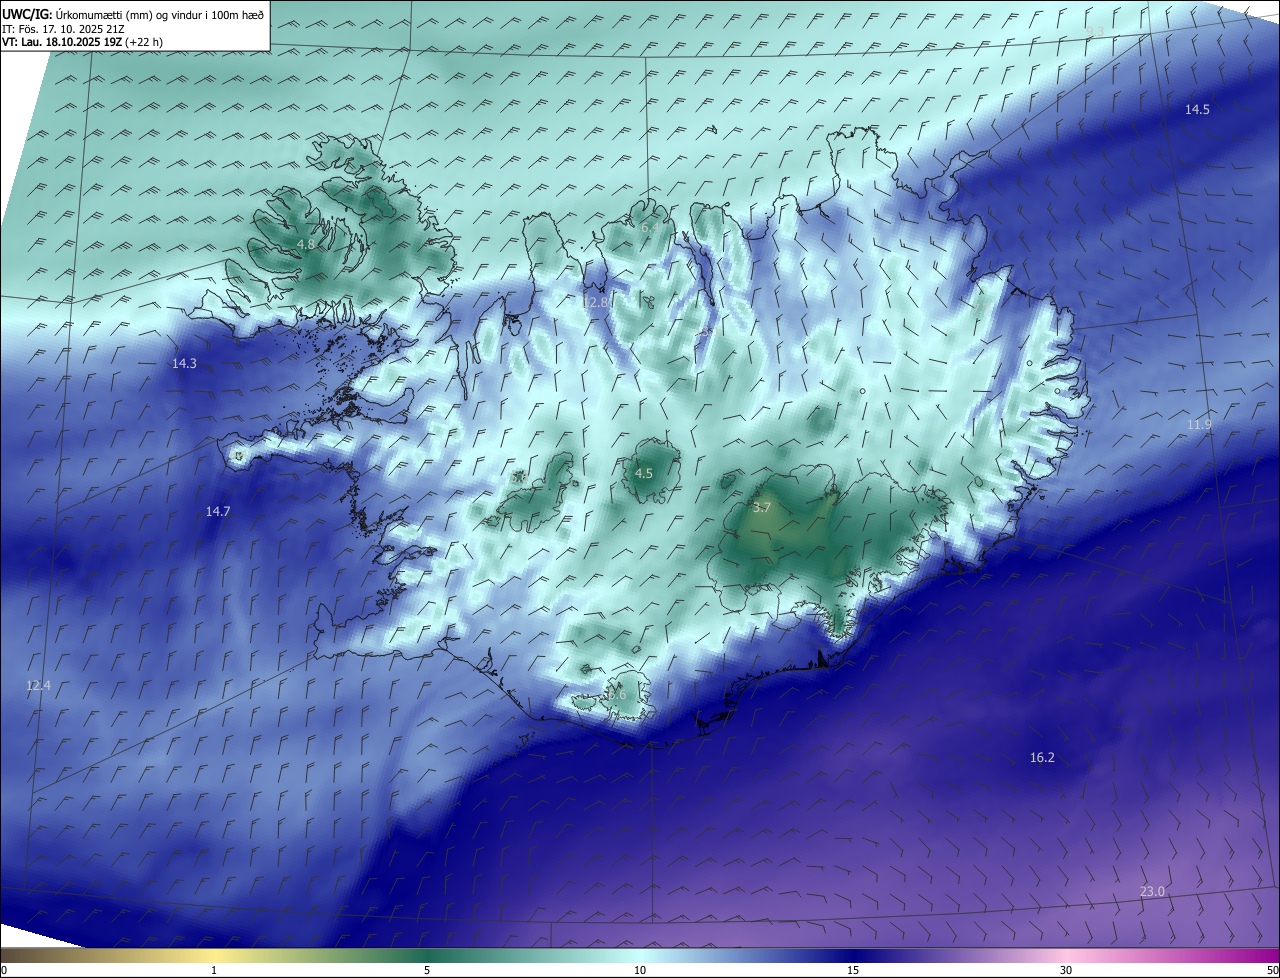This screenshot has height=978, width=1280.
Task: Click the '30' tick on the color scale
Action: tap(1066, 970)
